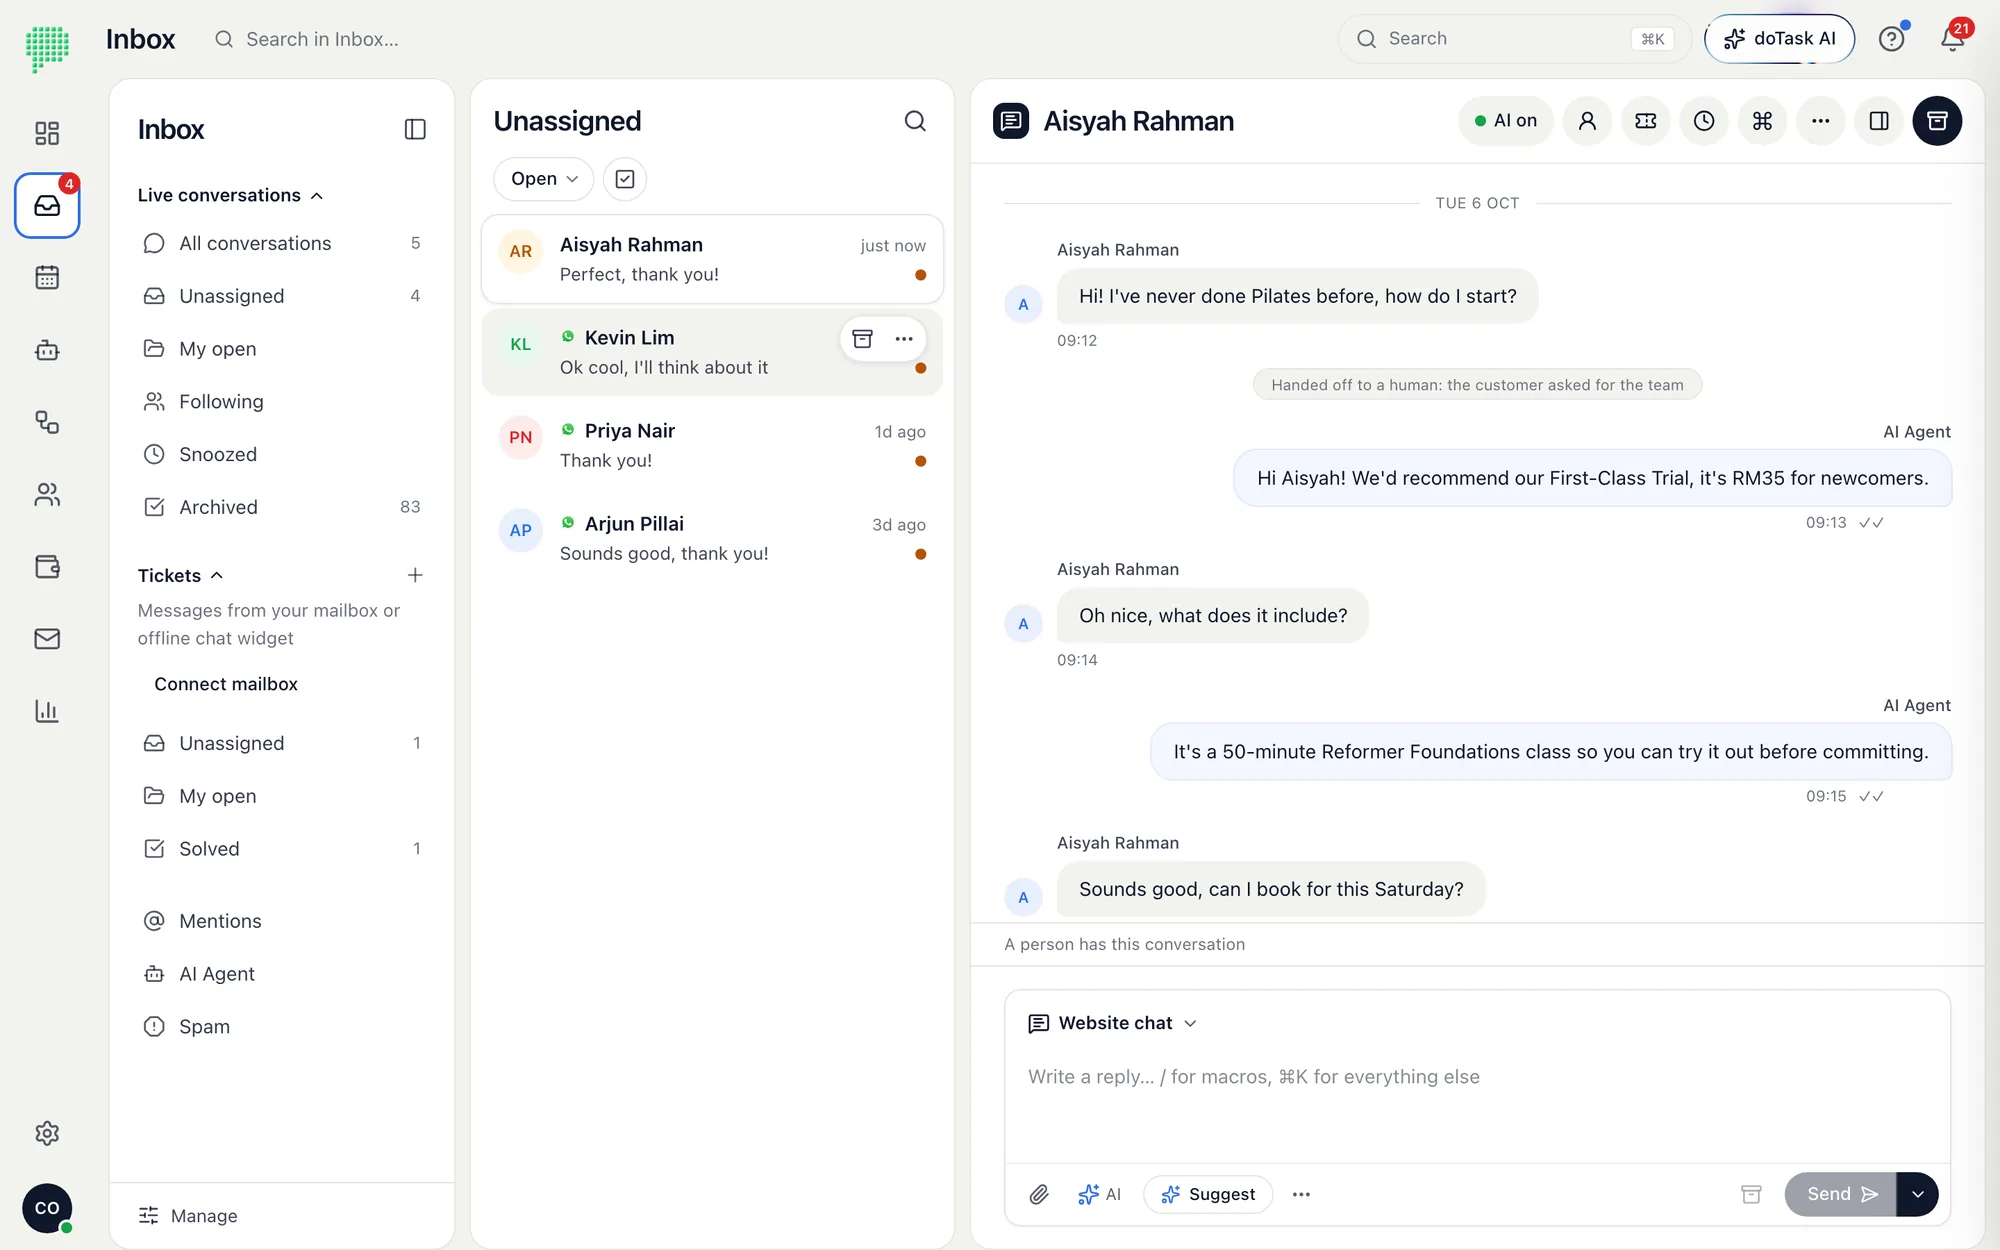Open the mail envelope icon in left rail
The image size is (2000, 1250).
47,638
